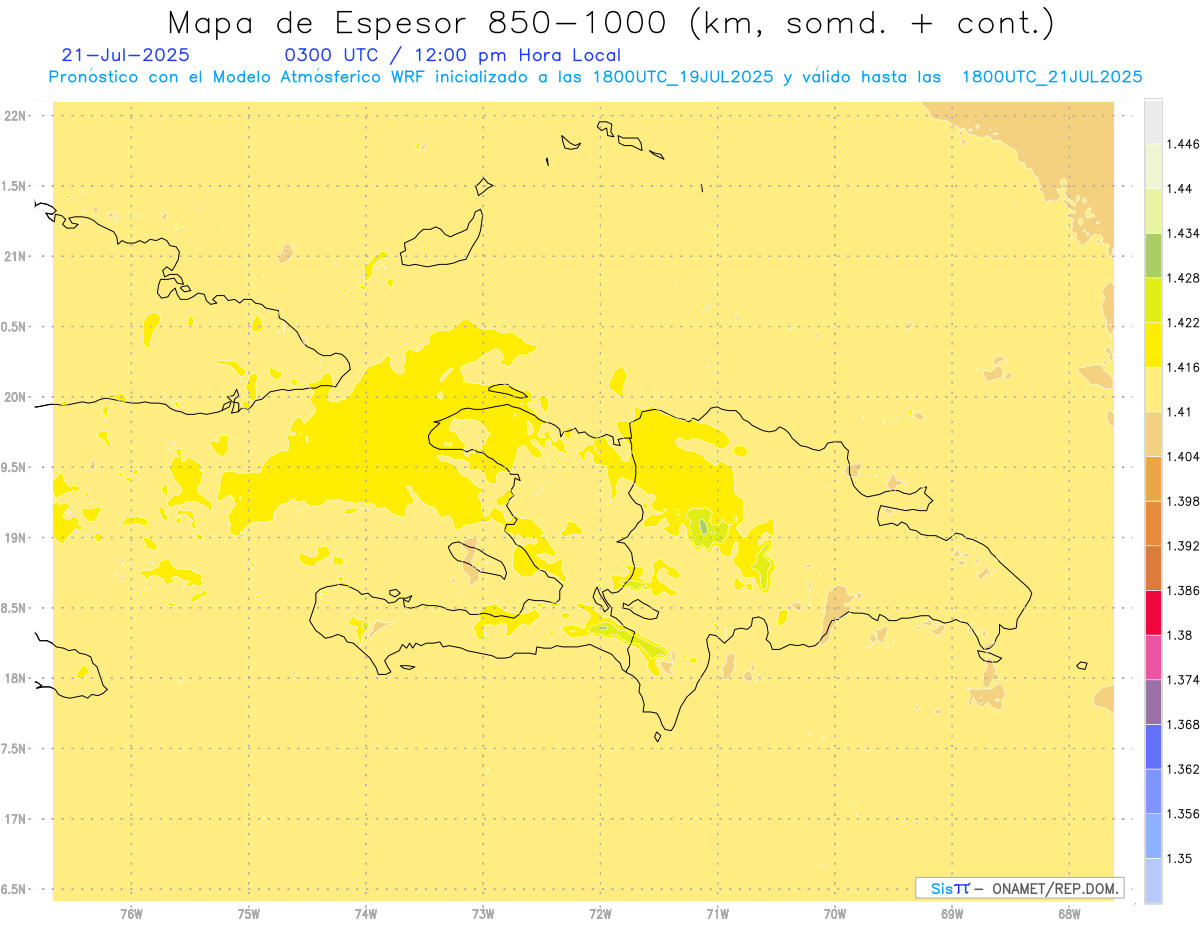This screenshot has height=927, width=1200.
Task: Select the '1.41' colorbar label
Action: point(1179,412)
